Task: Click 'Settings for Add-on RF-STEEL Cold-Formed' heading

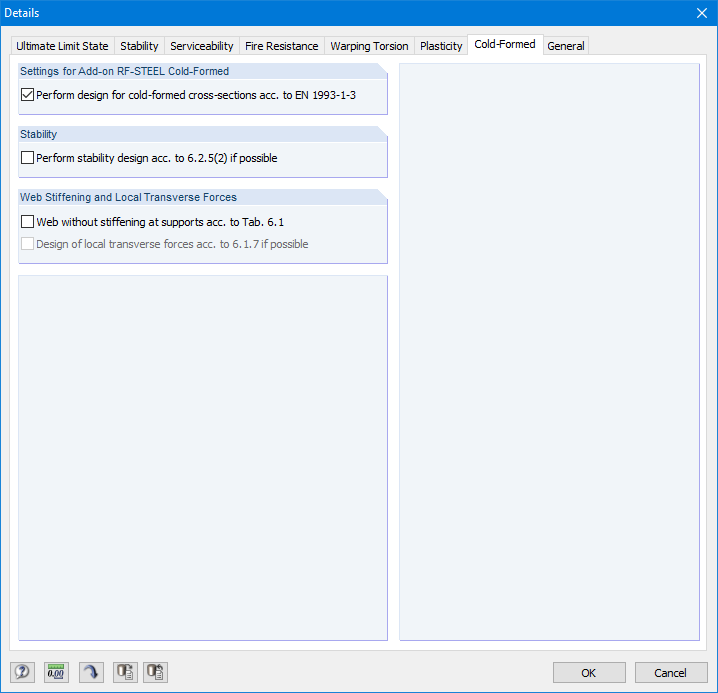Action: pyautogui.click(x=125, y=71)
